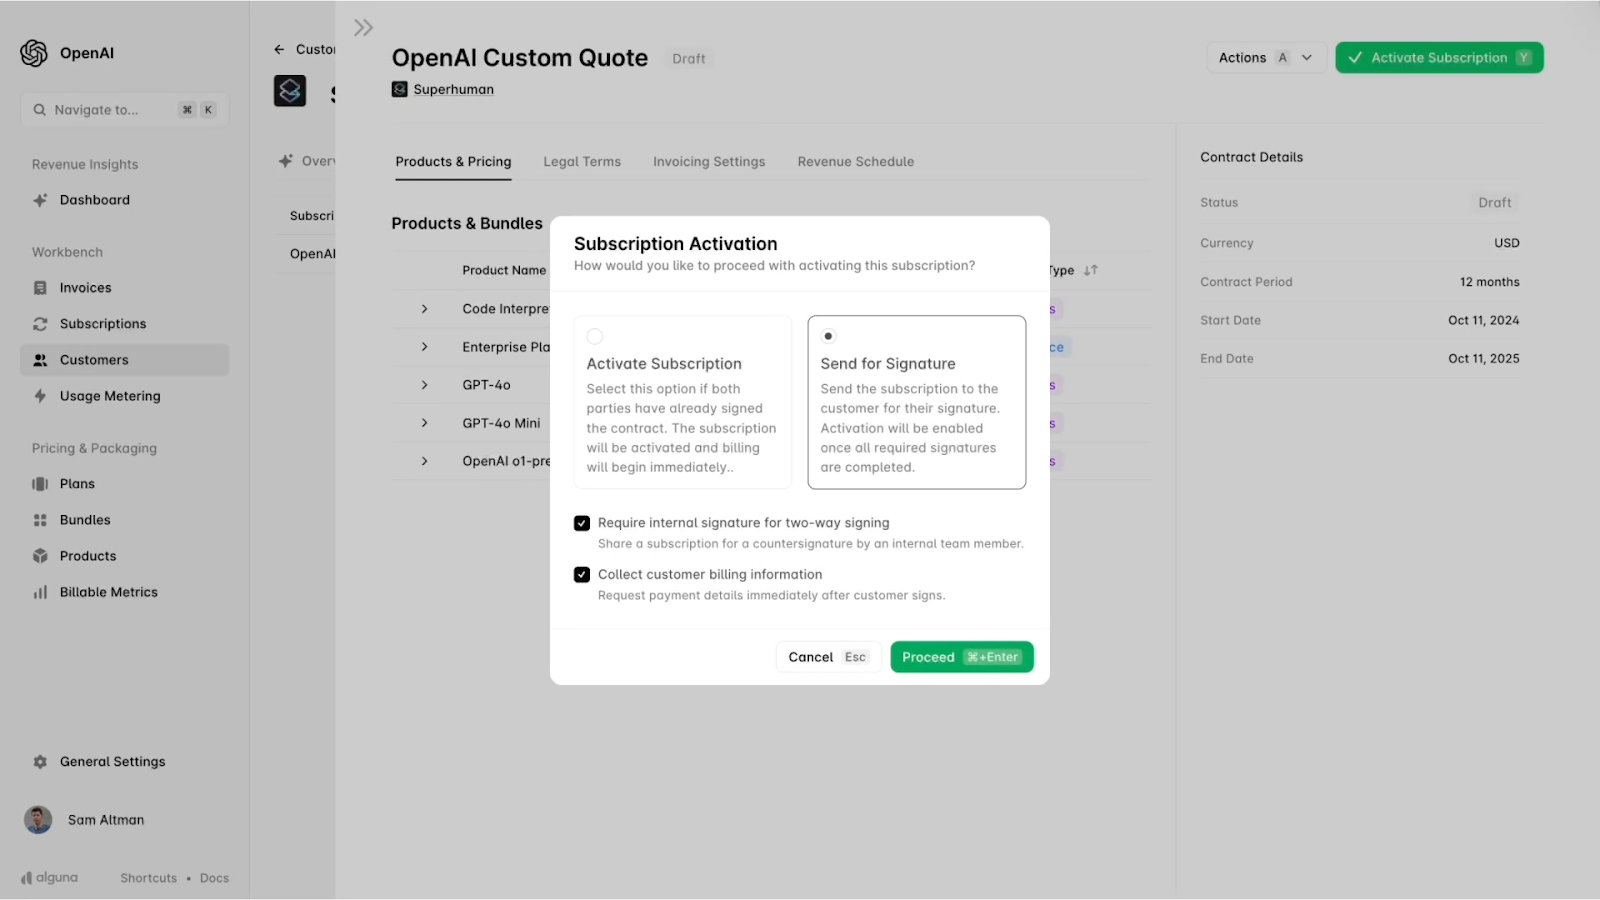Collapse the panel using the double-chevron icon
Image resolution: width=1600 pixels, height=900 pixels.
tap(362, 26)
